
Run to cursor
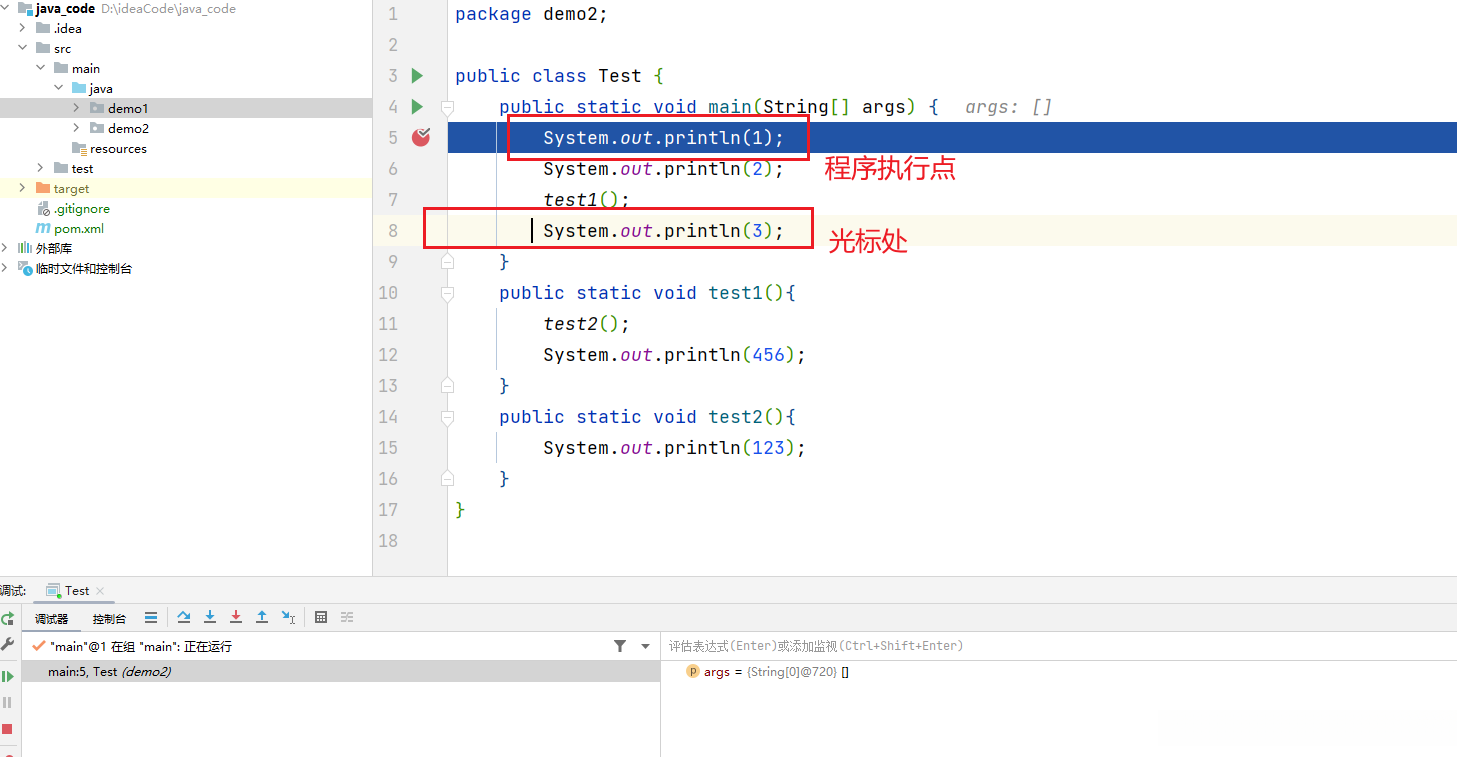click(x=288, y=618)
